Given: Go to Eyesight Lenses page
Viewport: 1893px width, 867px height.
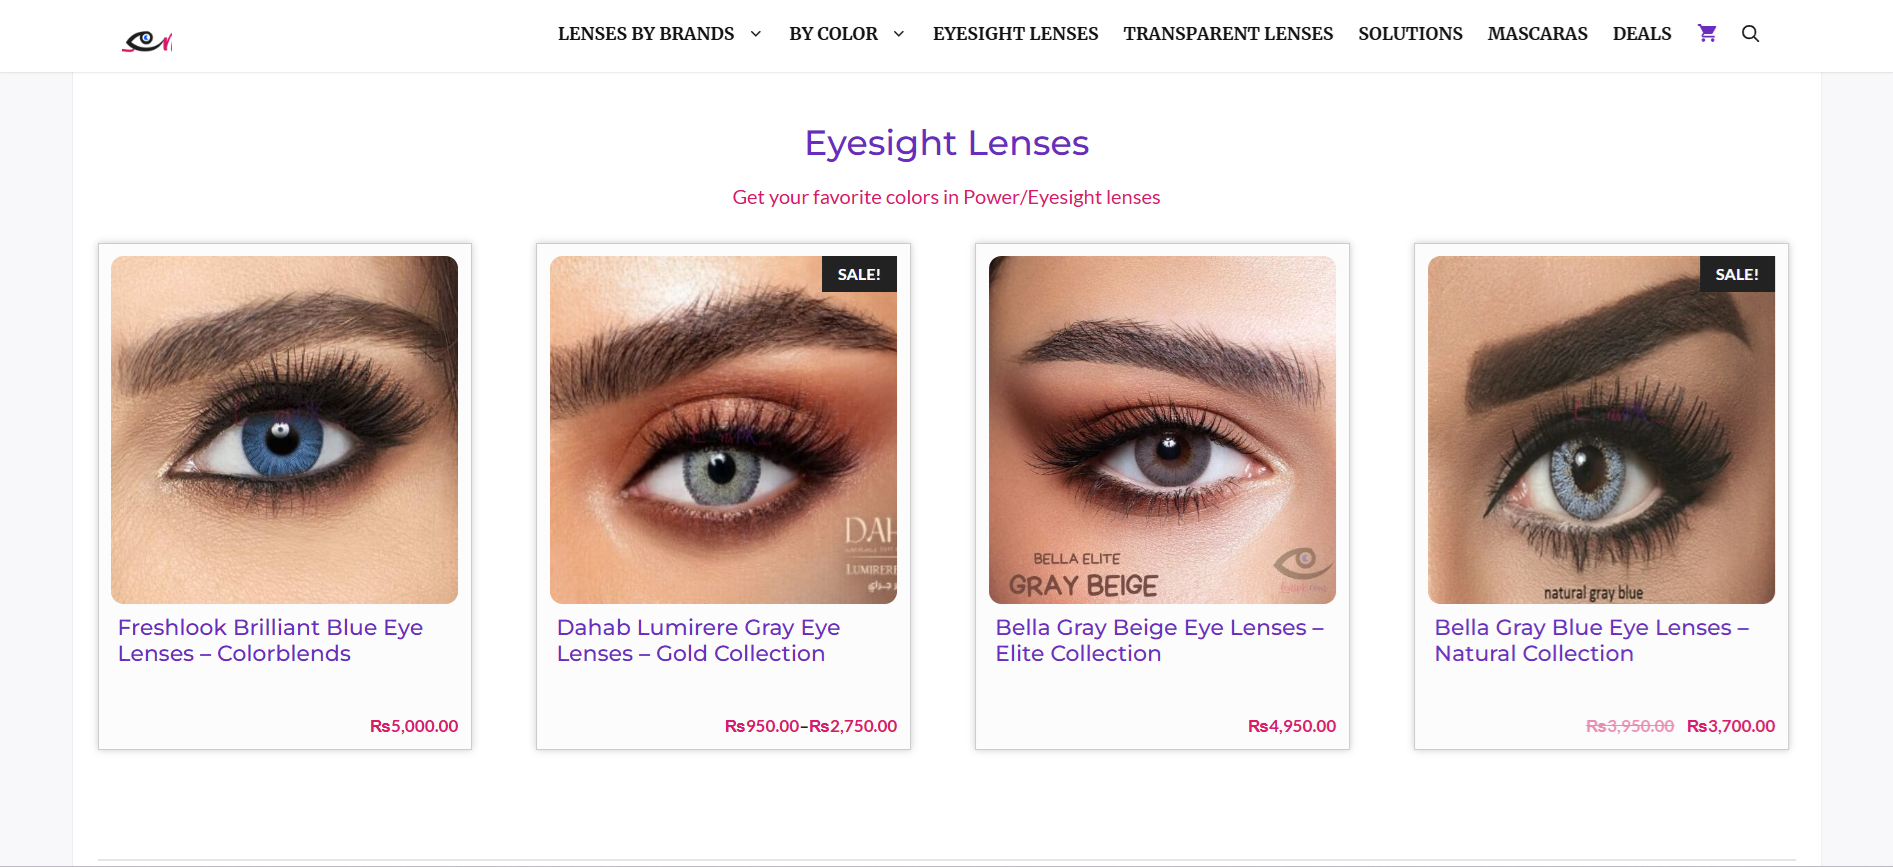Looking at the screenshot, I should click(1015, 34).
